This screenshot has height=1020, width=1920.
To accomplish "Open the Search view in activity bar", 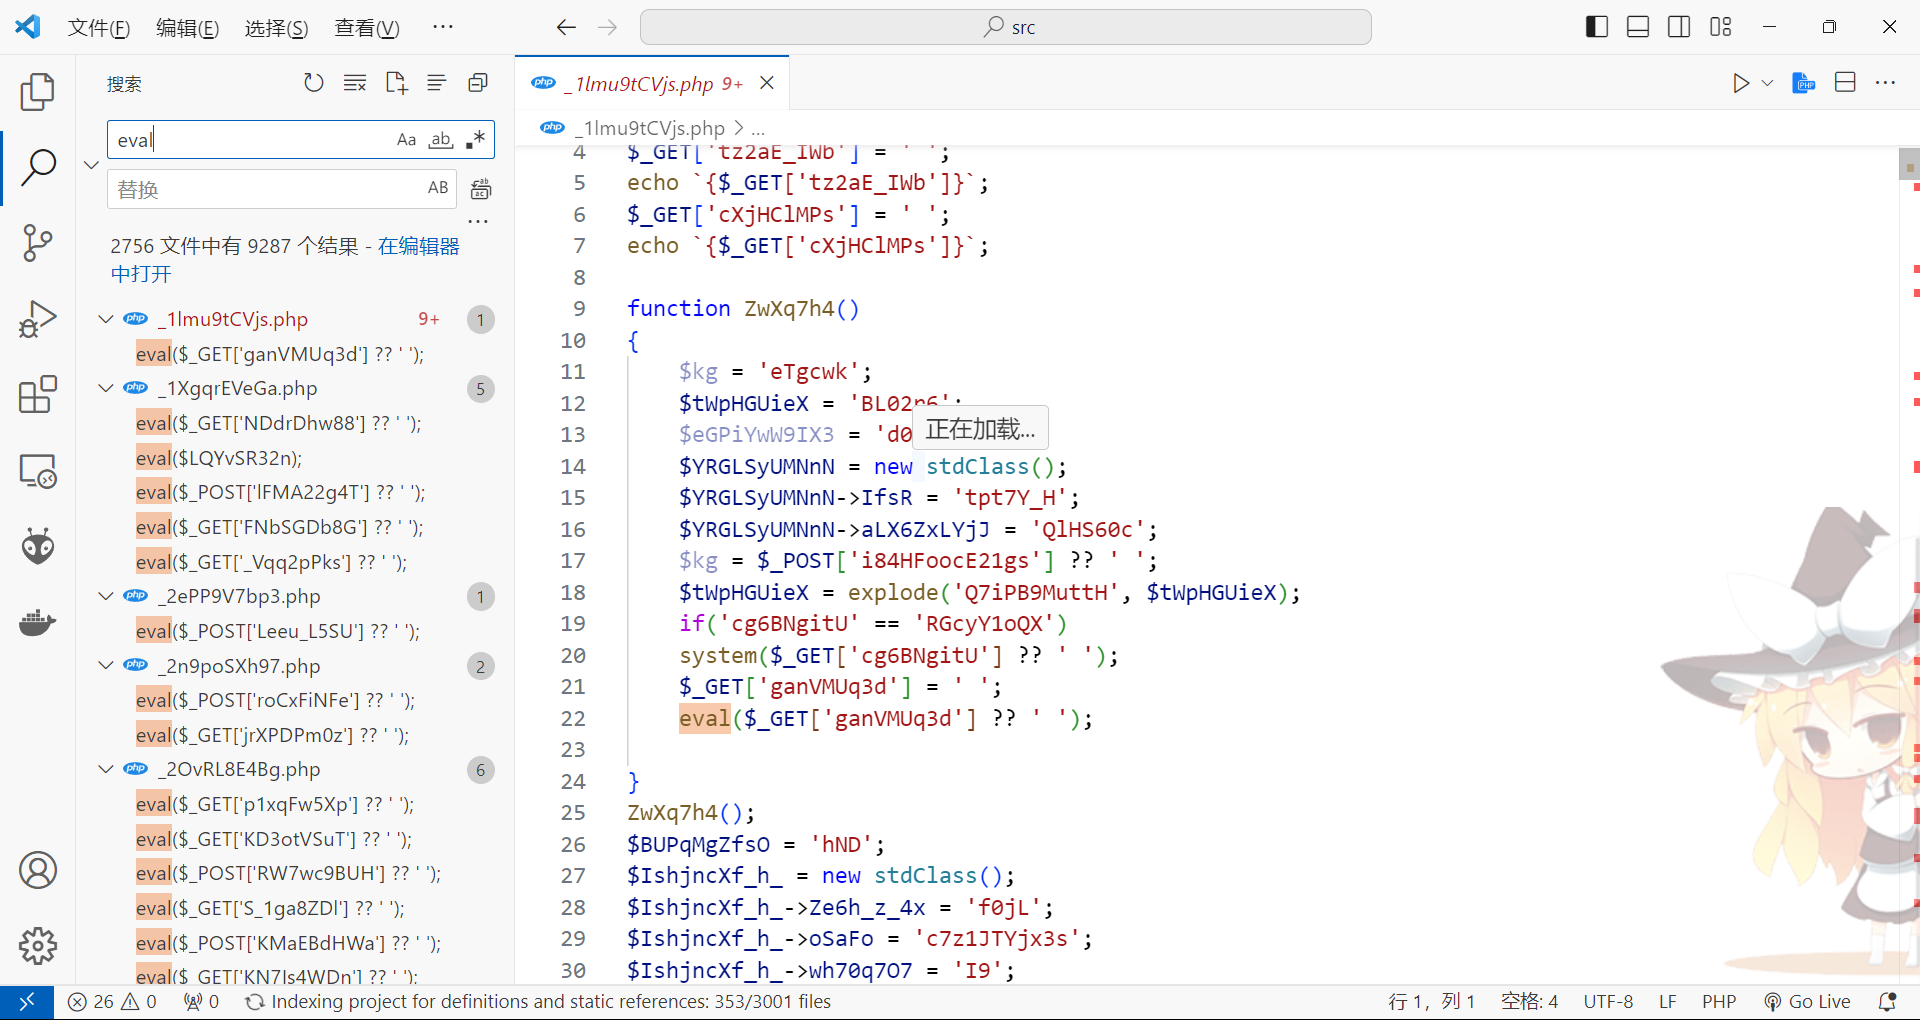I will pyautogui.click(x=38, y=168).
